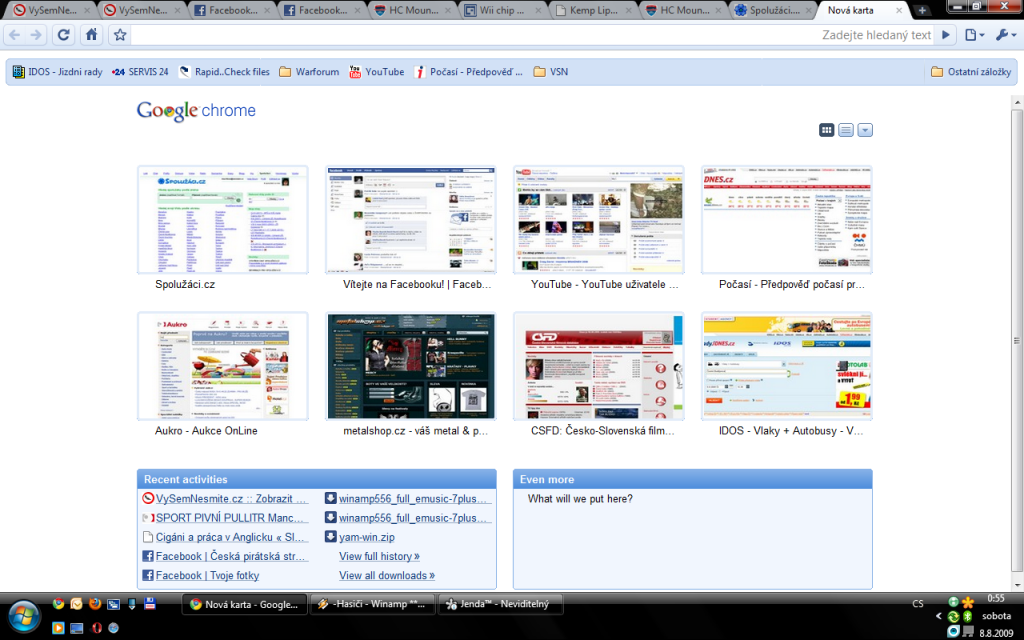Expand the Ostatní záložky folder
Viewport: 1024px width, 640px height.
tap(971, 72)
